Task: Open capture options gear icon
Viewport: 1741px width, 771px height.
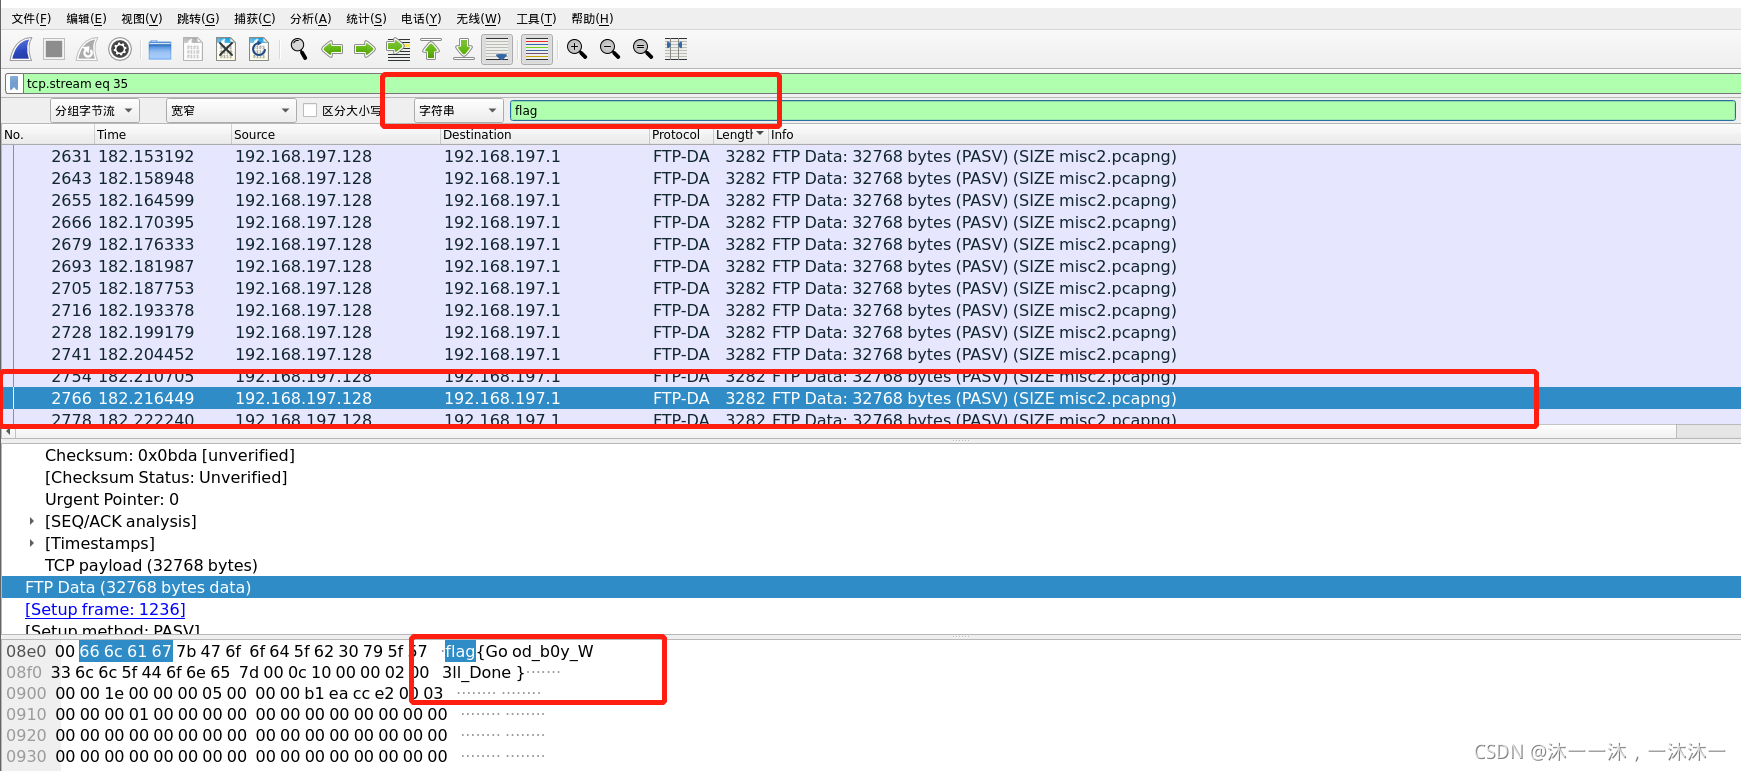Action: point(120,49)
